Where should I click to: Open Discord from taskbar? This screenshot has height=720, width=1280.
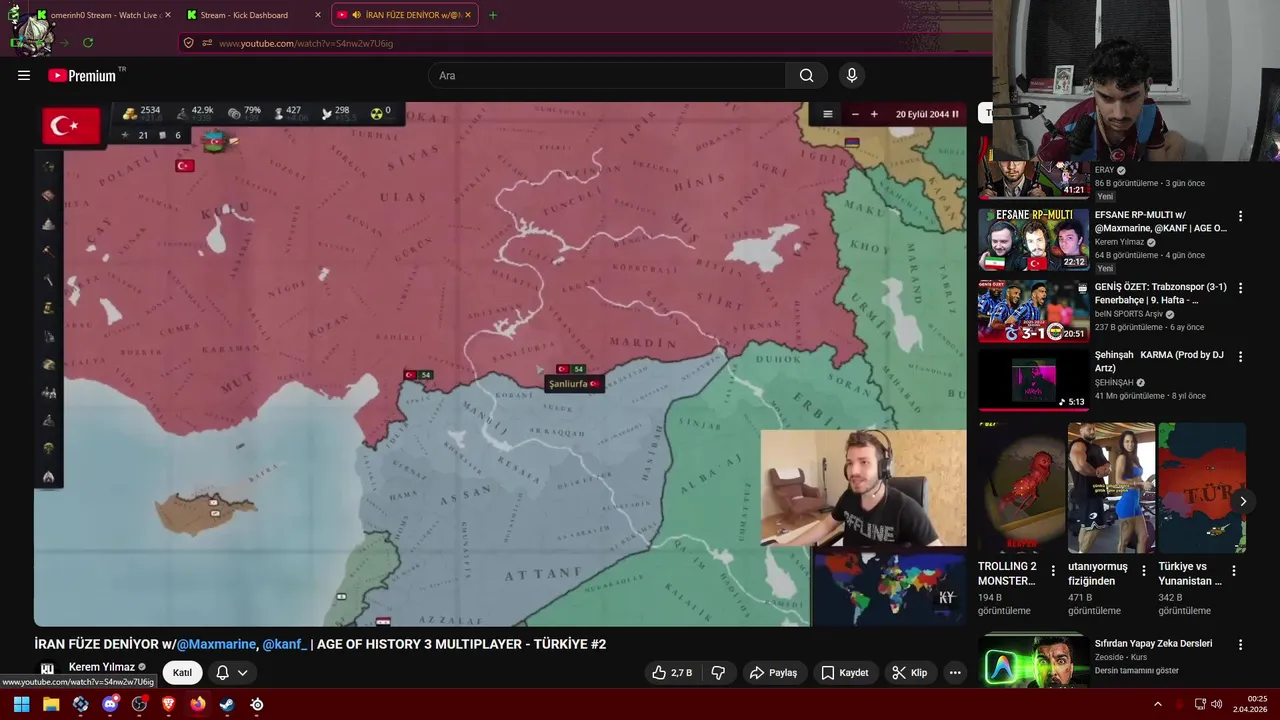[110, 705]
